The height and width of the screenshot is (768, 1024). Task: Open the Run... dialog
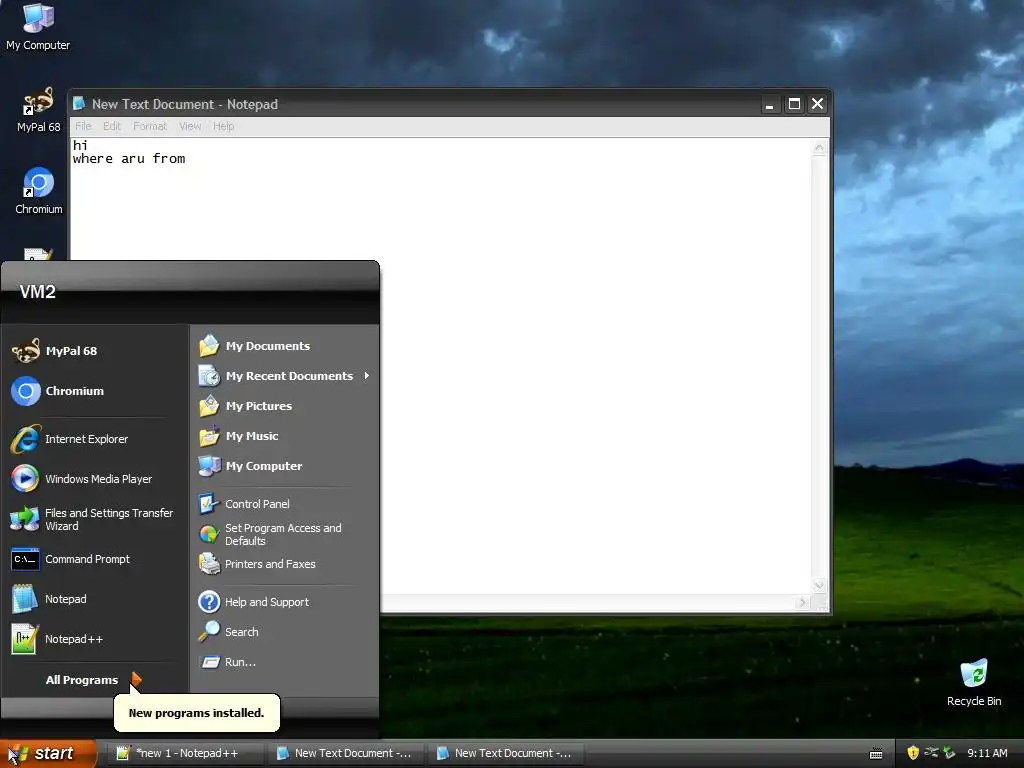point(284,662)
